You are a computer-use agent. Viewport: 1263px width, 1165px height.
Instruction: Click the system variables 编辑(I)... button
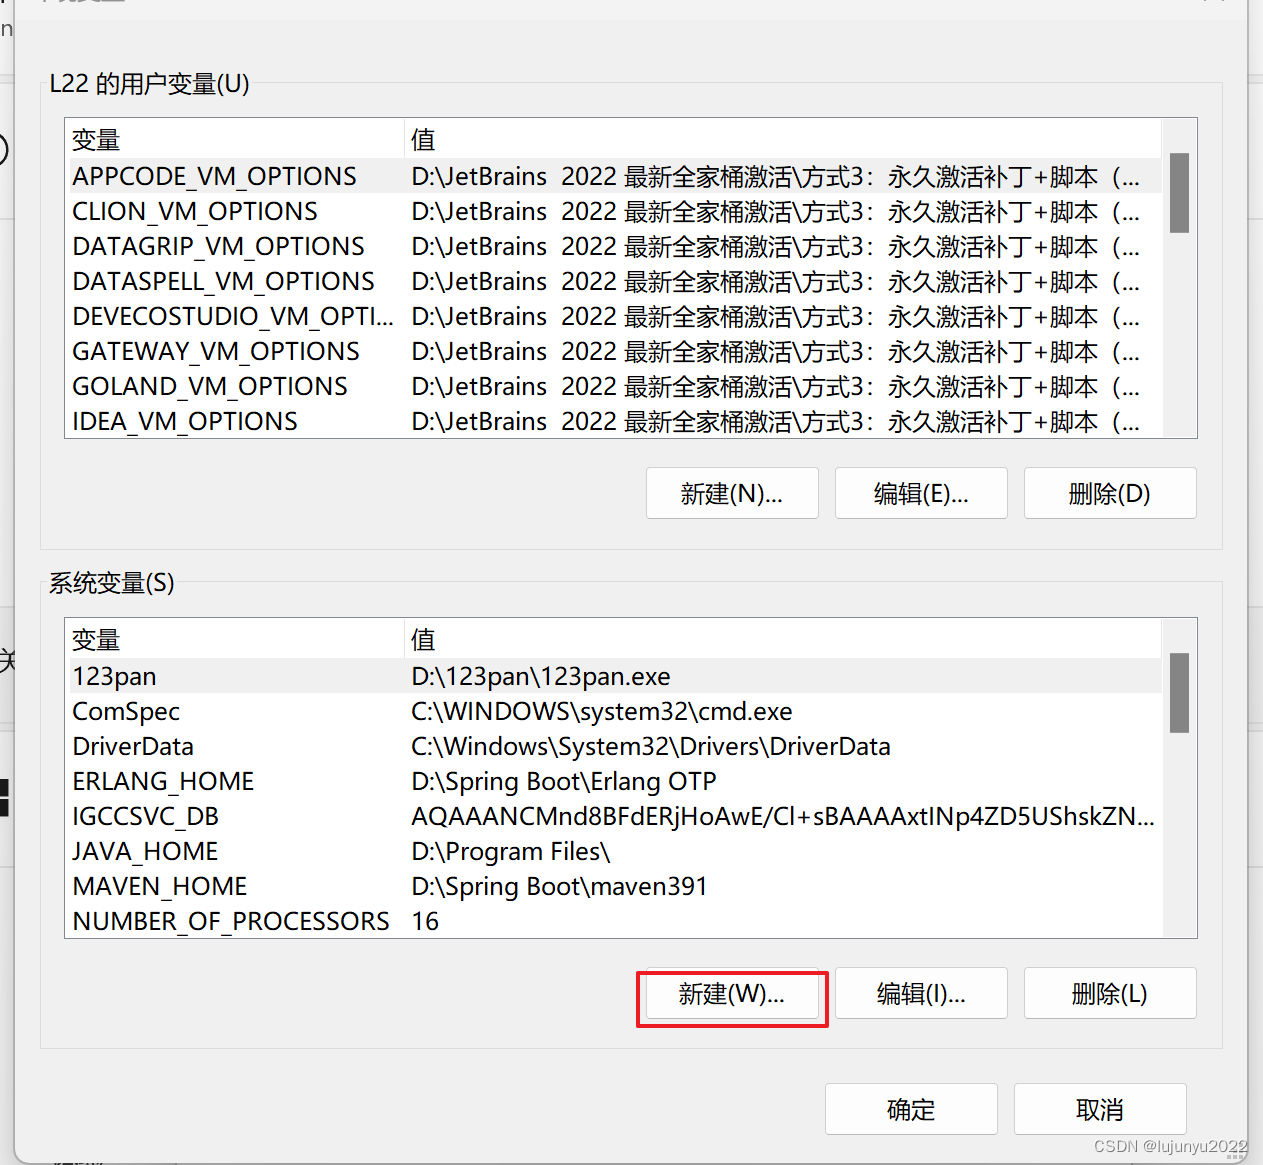[921, 993]
